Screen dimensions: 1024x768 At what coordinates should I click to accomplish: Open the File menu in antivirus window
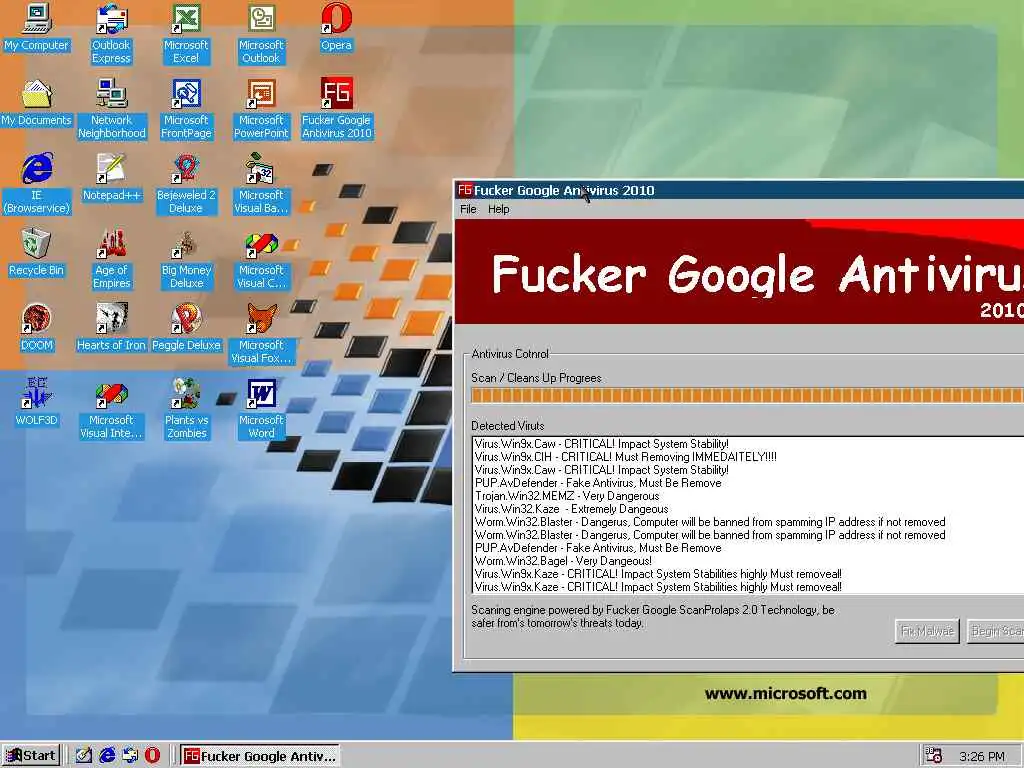[x=468, y=209]
